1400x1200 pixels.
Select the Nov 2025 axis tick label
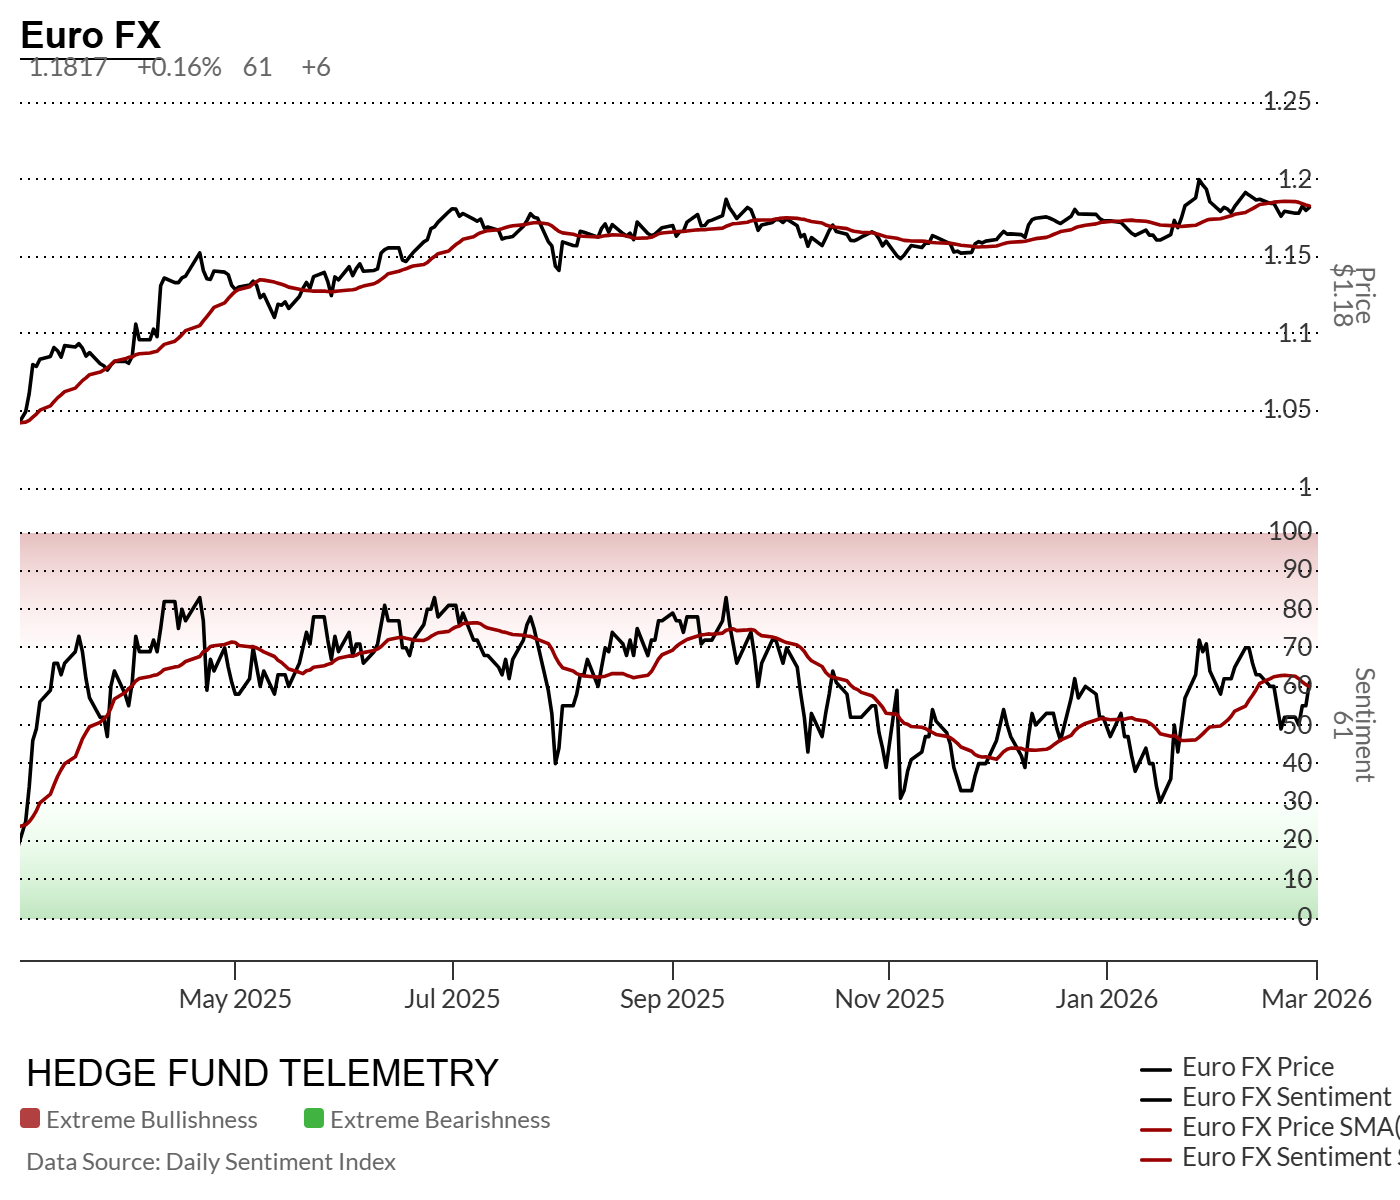[889, 998]
